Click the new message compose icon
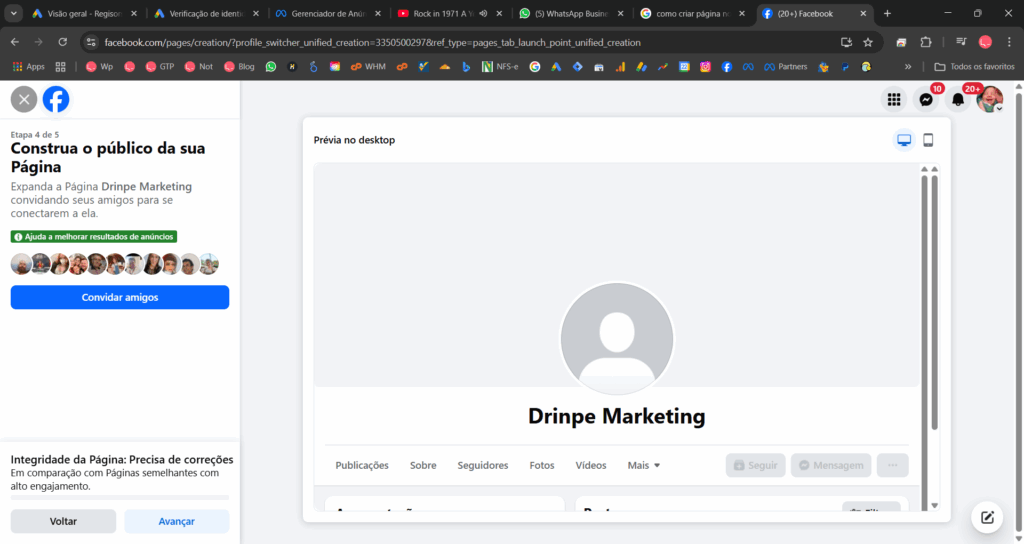Viewport: 1024px width, 544px height. click(x=987, y=517)
